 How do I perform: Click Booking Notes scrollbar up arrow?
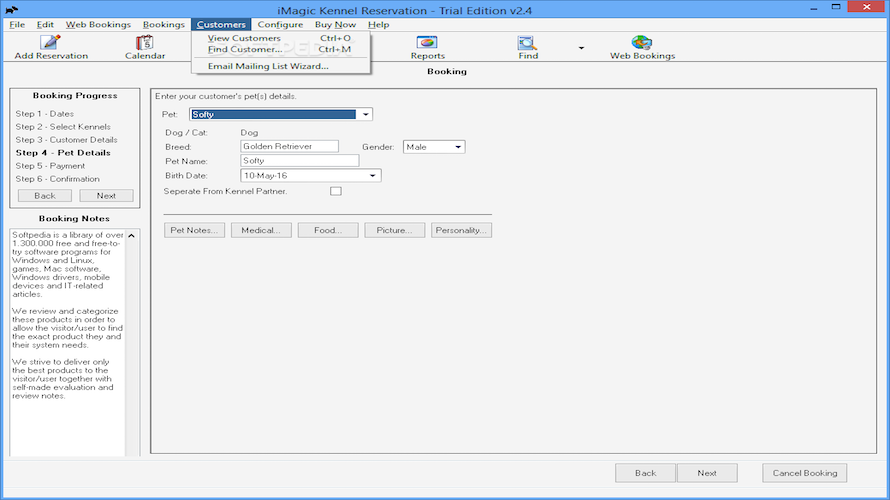[x=132, y=236]
